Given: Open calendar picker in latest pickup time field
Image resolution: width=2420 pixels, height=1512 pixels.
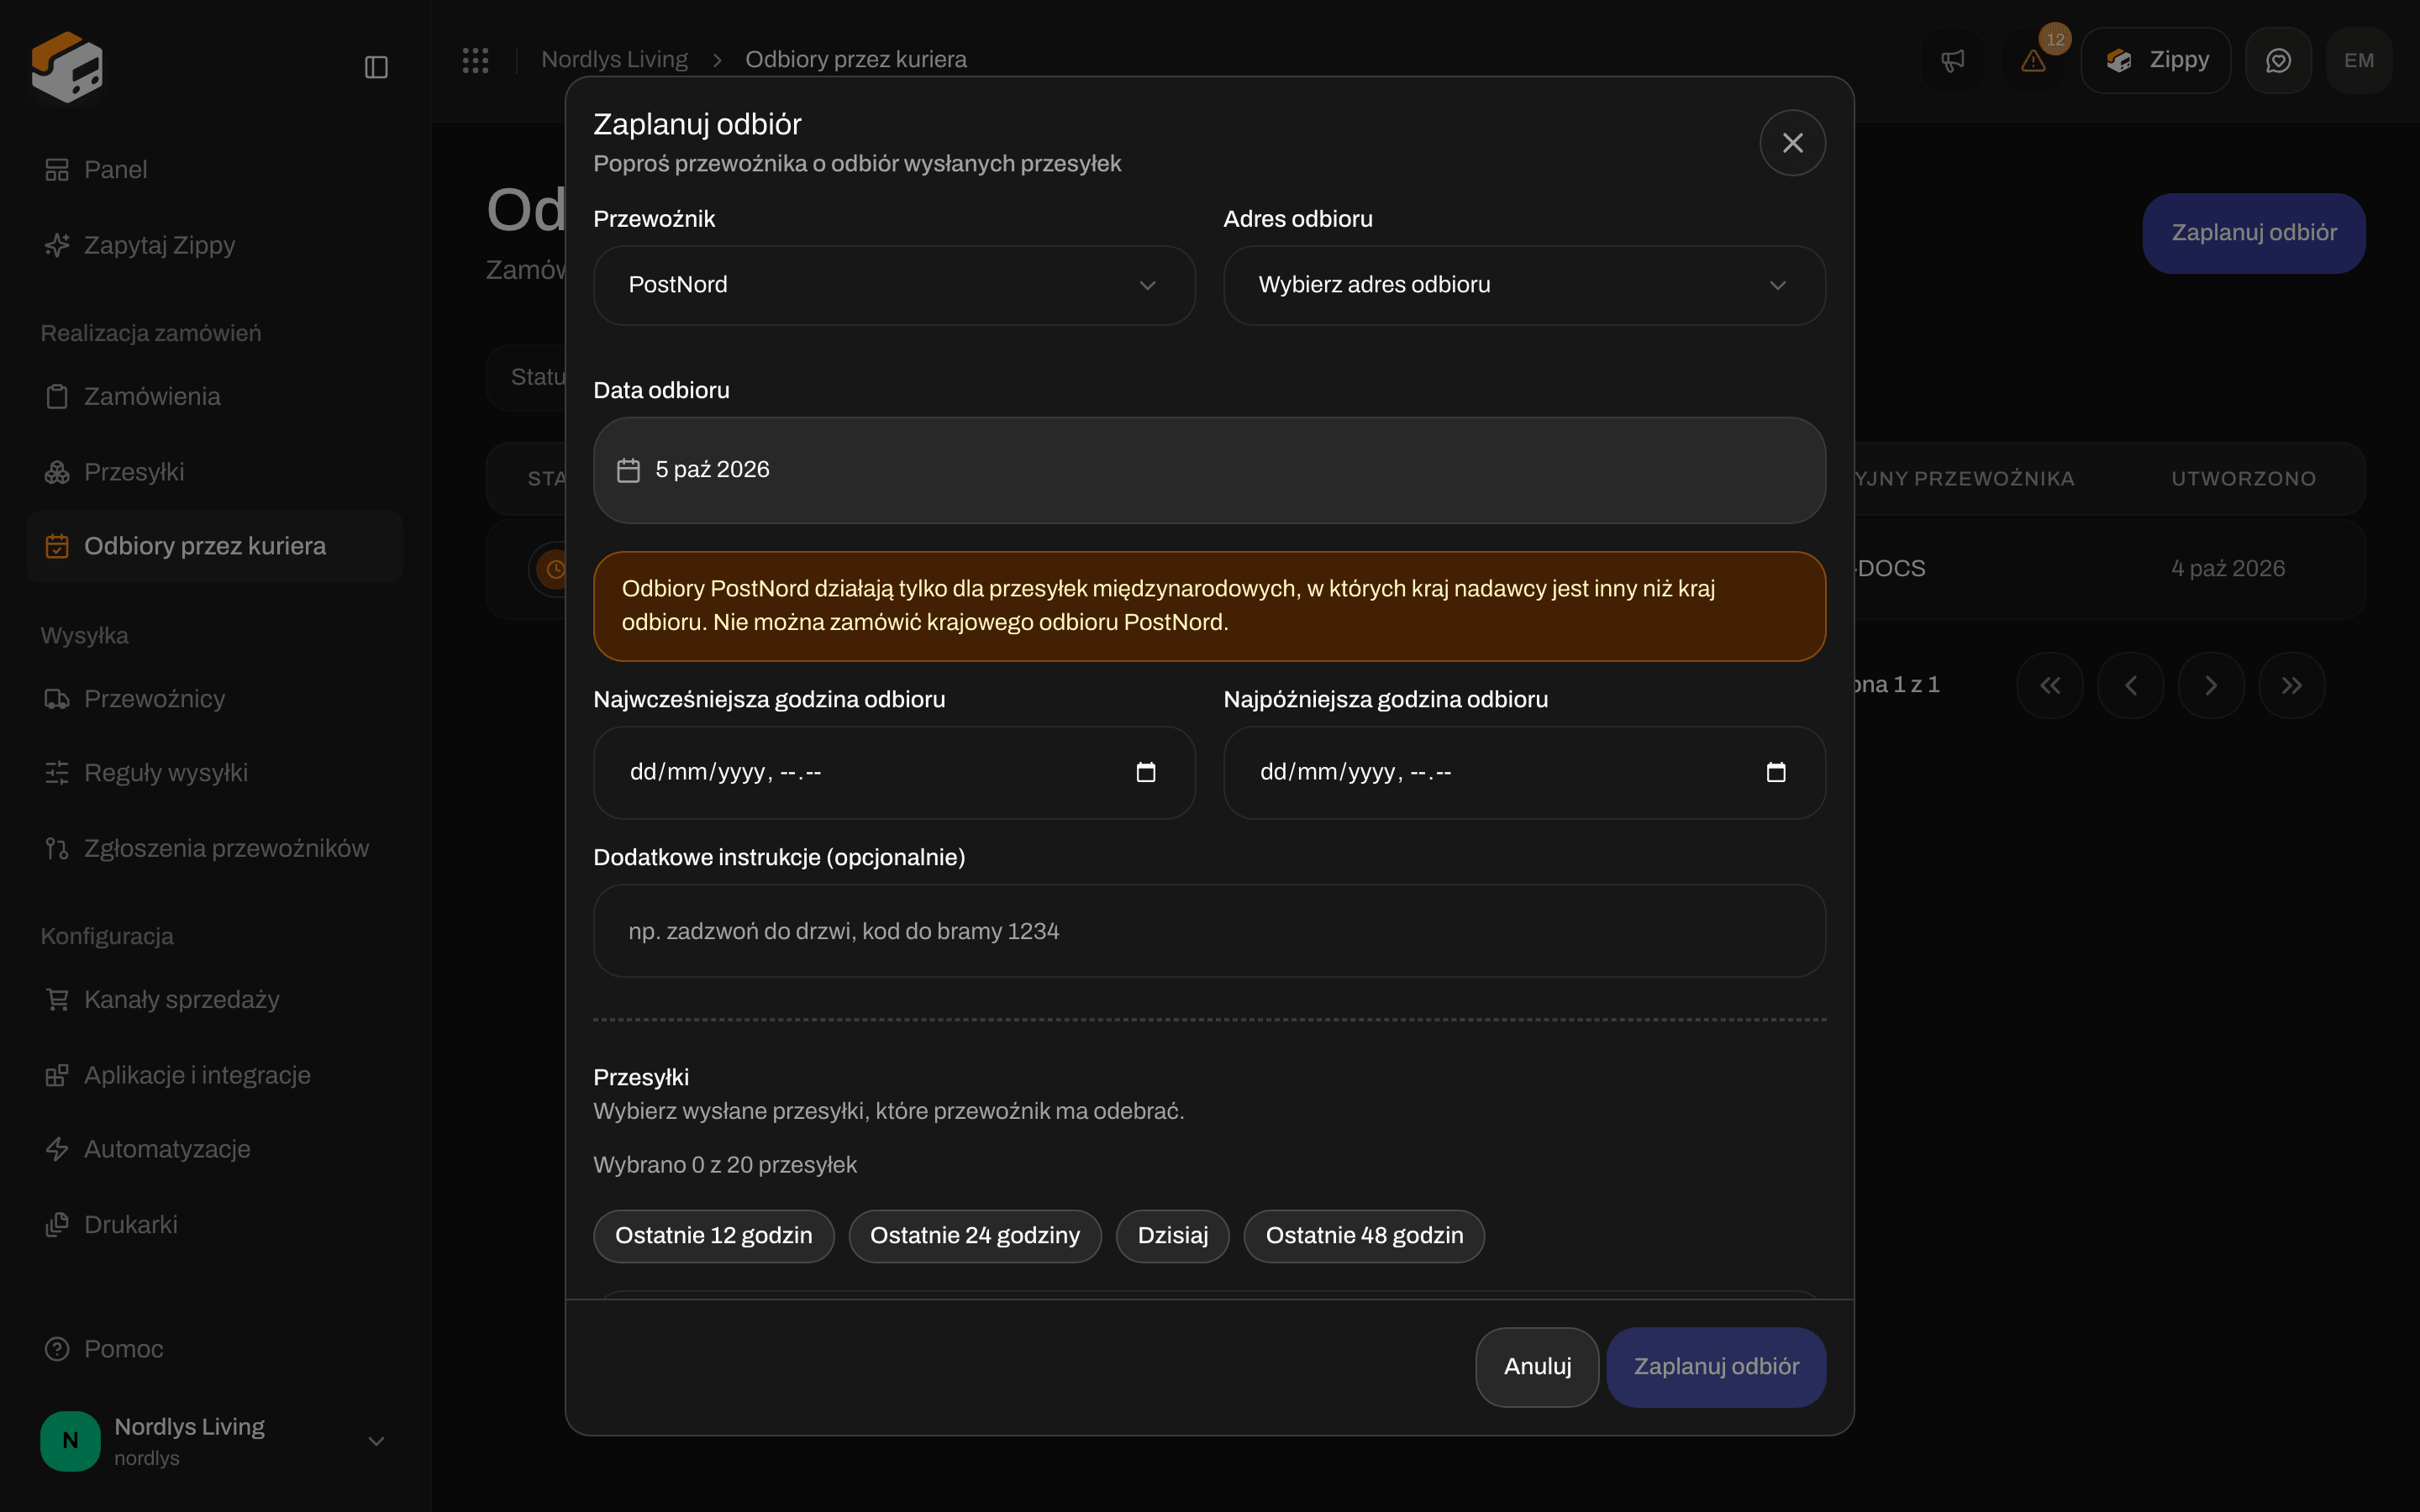Looking at the screenshot, I should (1776, 772).
